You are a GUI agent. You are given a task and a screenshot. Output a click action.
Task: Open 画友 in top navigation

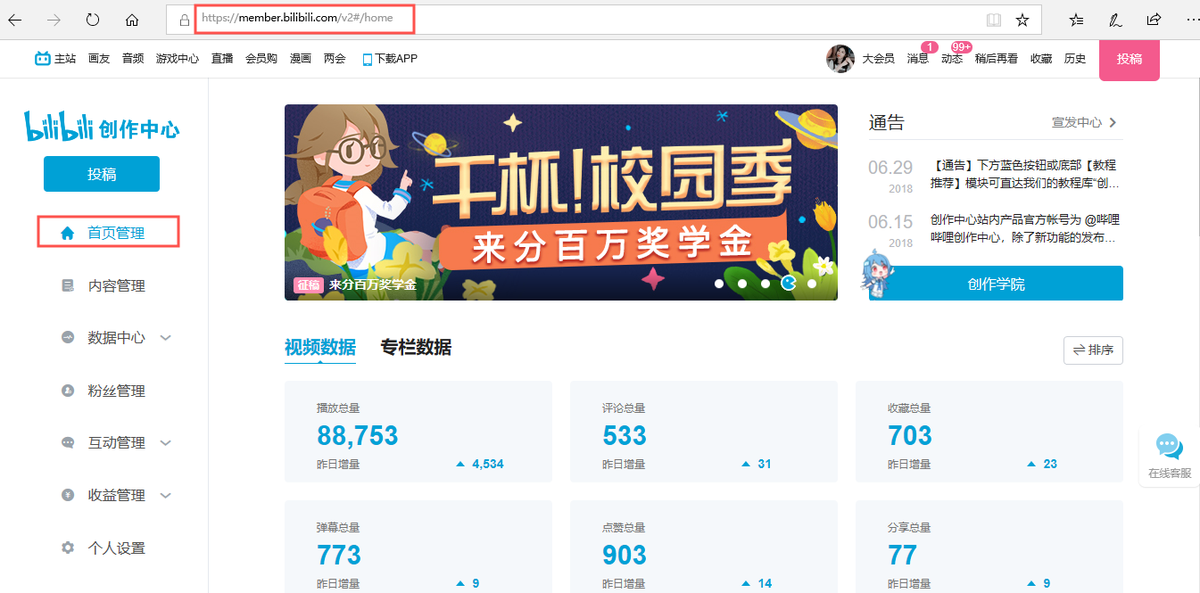click(x=99, y=59)
